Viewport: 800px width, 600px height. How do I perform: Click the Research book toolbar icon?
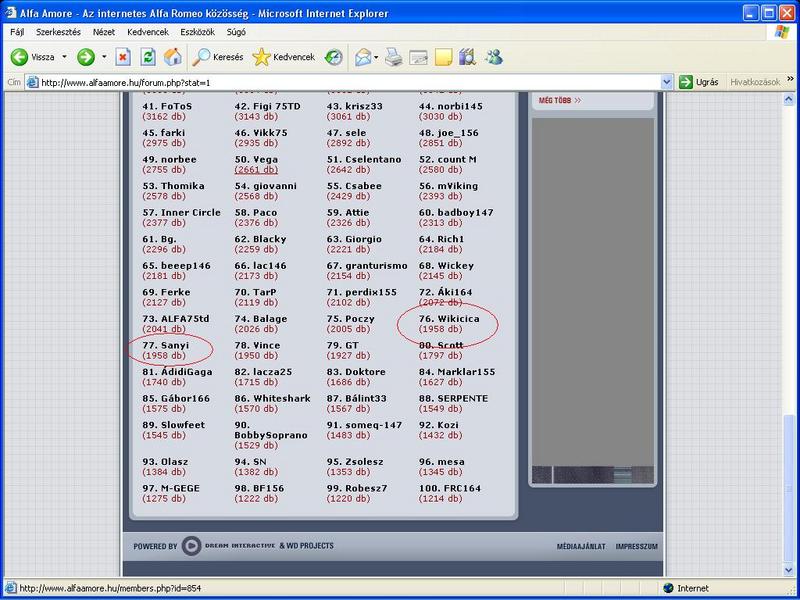click(467, 57)
